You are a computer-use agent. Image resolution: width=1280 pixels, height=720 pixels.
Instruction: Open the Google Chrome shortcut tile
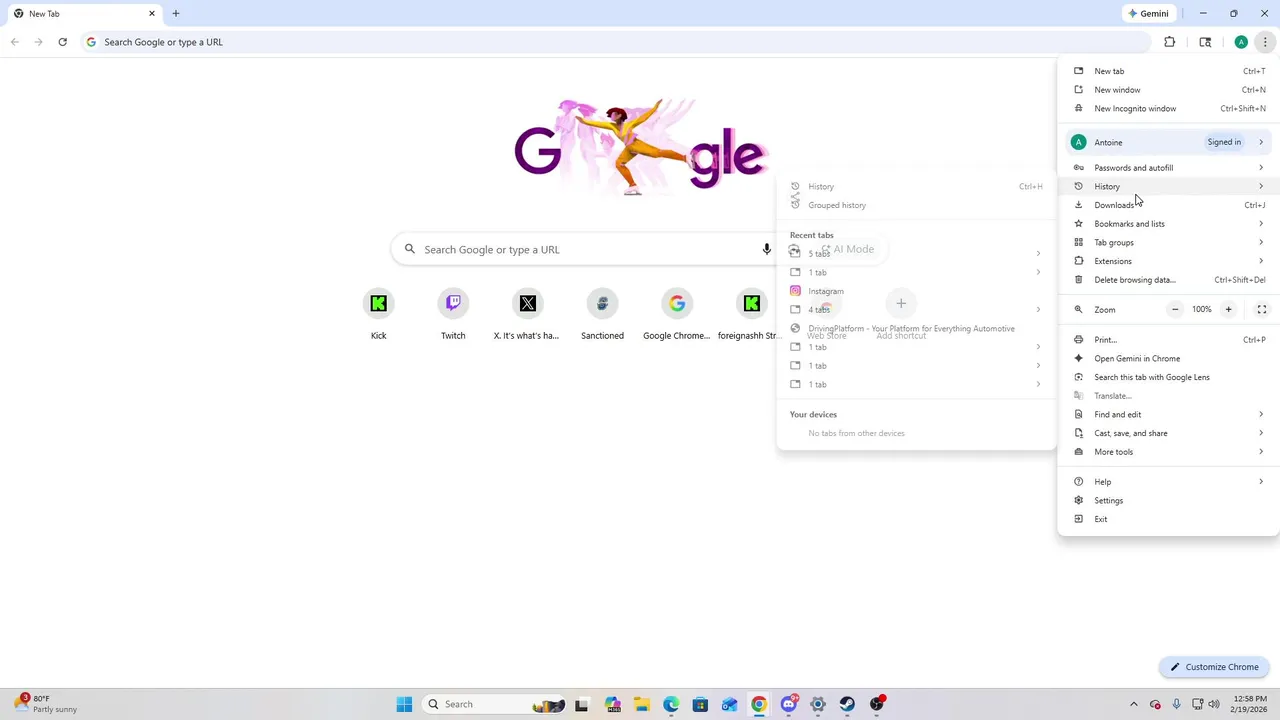coord(677,314)
